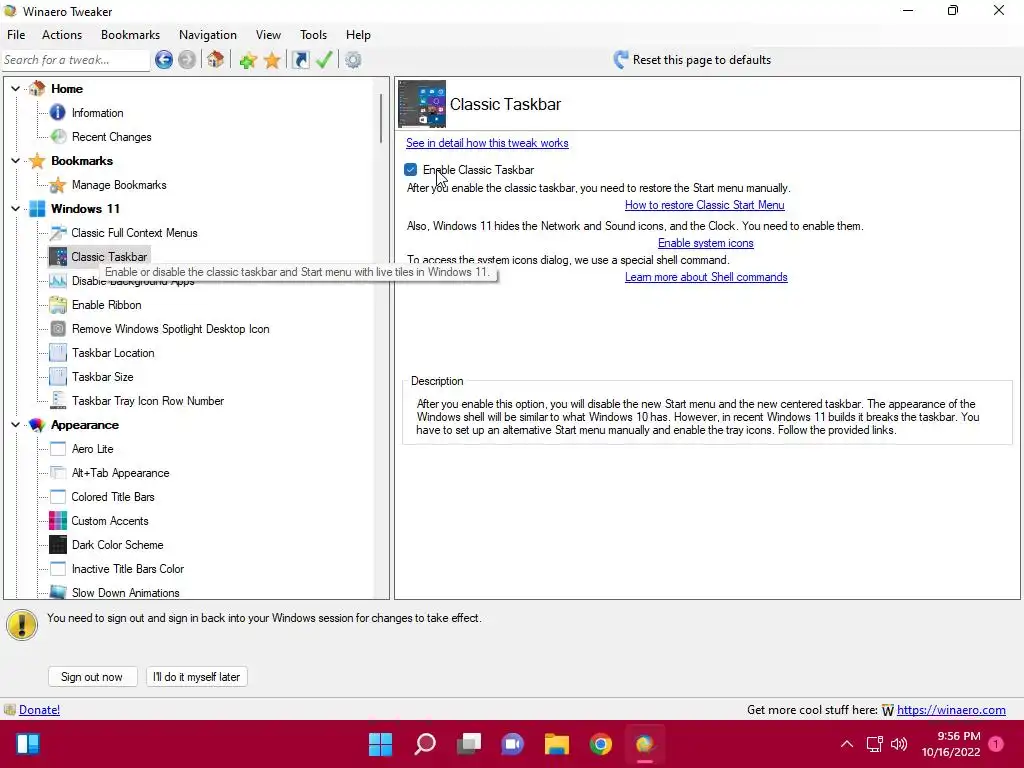Image resolution: width=1024 pixels, height=768 pixels.
Task: Open the View menu
Action: [x=268, y=35]
